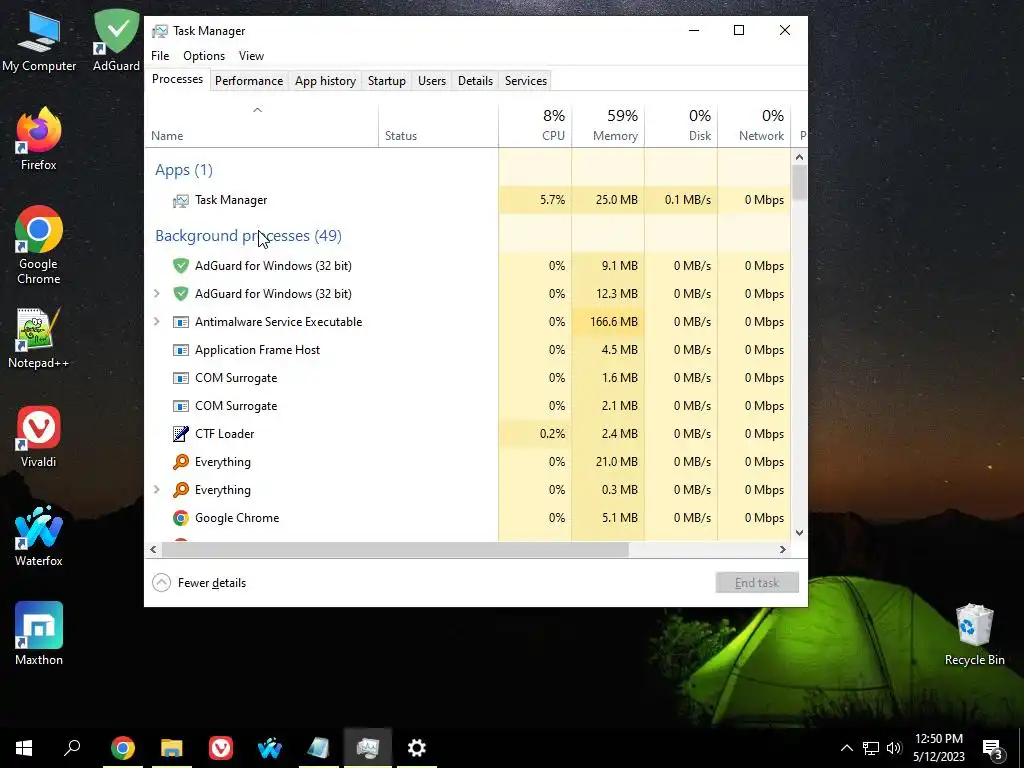Click the End task button
The height and width of the screenshot is (768, 1024).
coord(757,583)
